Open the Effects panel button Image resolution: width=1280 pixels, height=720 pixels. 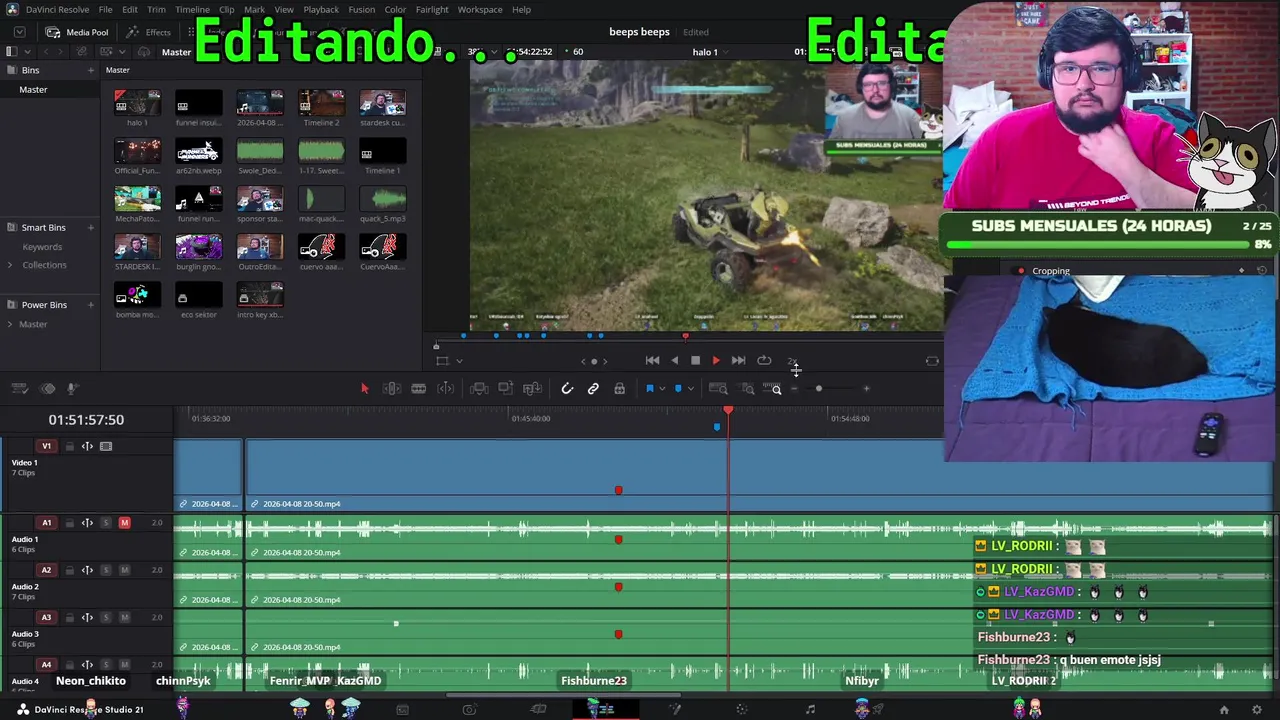pos(149,32)
